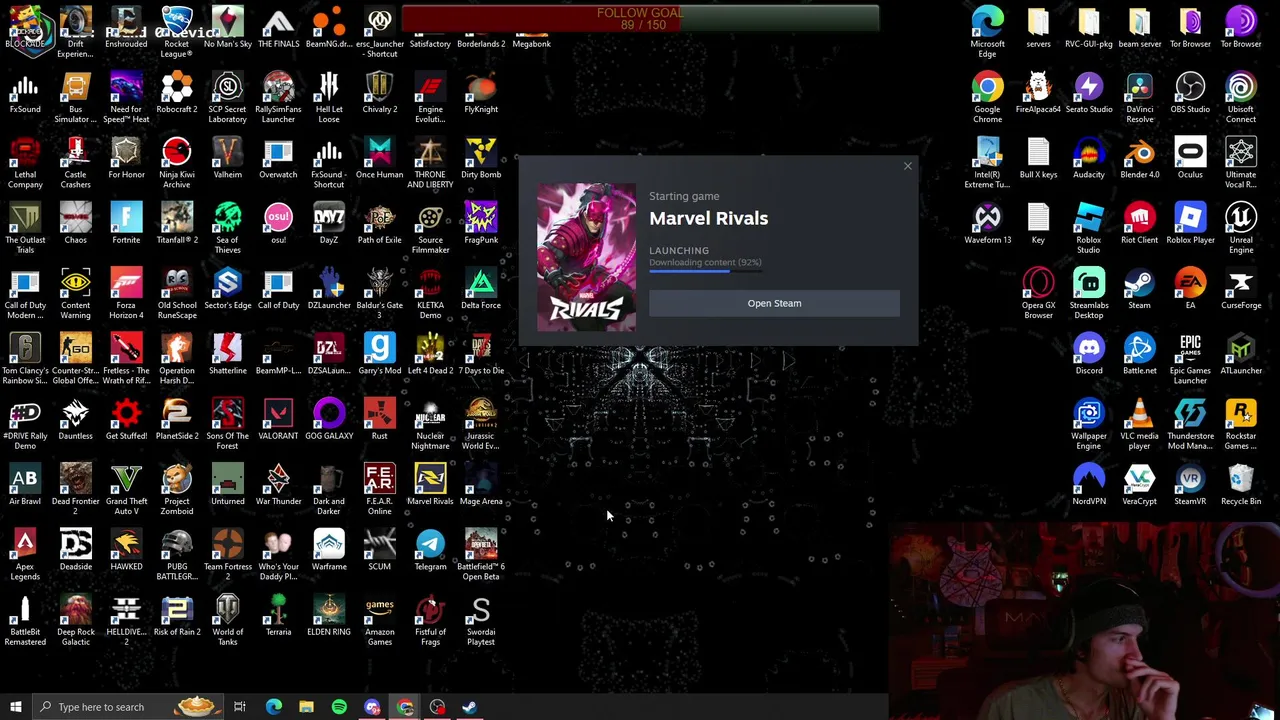Viewport: 1280px width, 720px height.
Task: Launch the Left 4 Dead 2 shortcut
Action: [430, 354]
